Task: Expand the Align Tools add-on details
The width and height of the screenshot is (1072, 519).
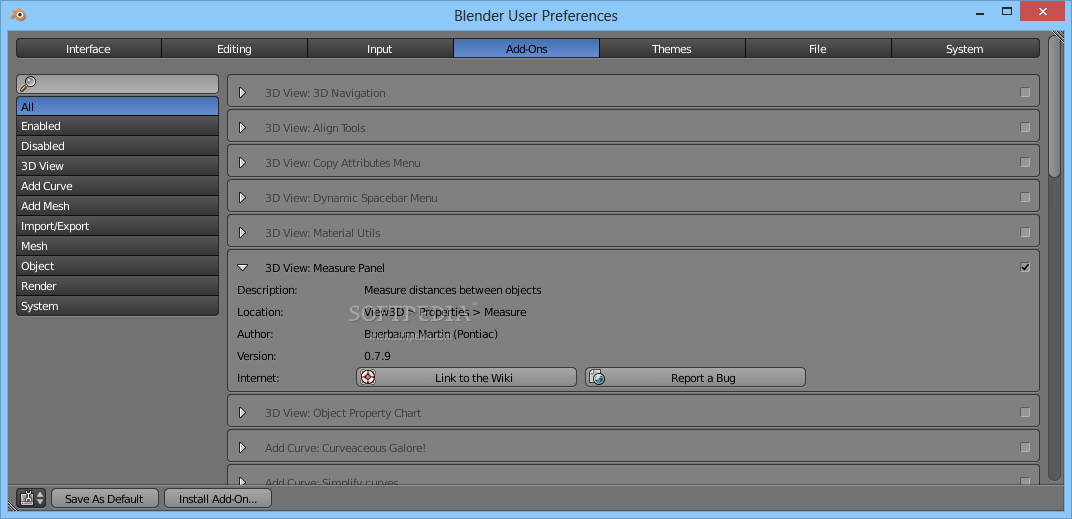Action: (x=242, y=127)
